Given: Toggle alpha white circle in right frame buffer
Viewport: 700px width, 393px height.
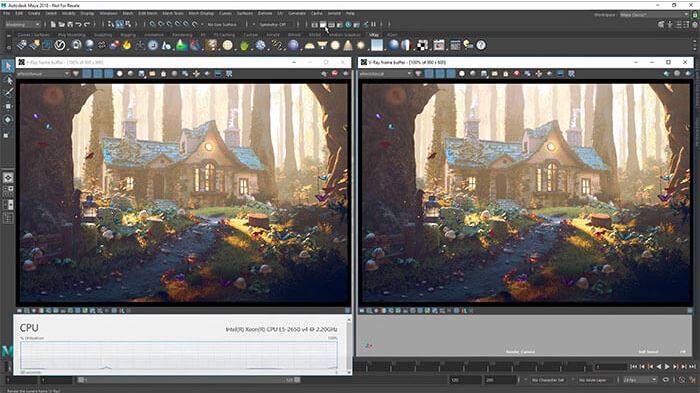Looking at the screenshot, I should [x=462, y=74].
